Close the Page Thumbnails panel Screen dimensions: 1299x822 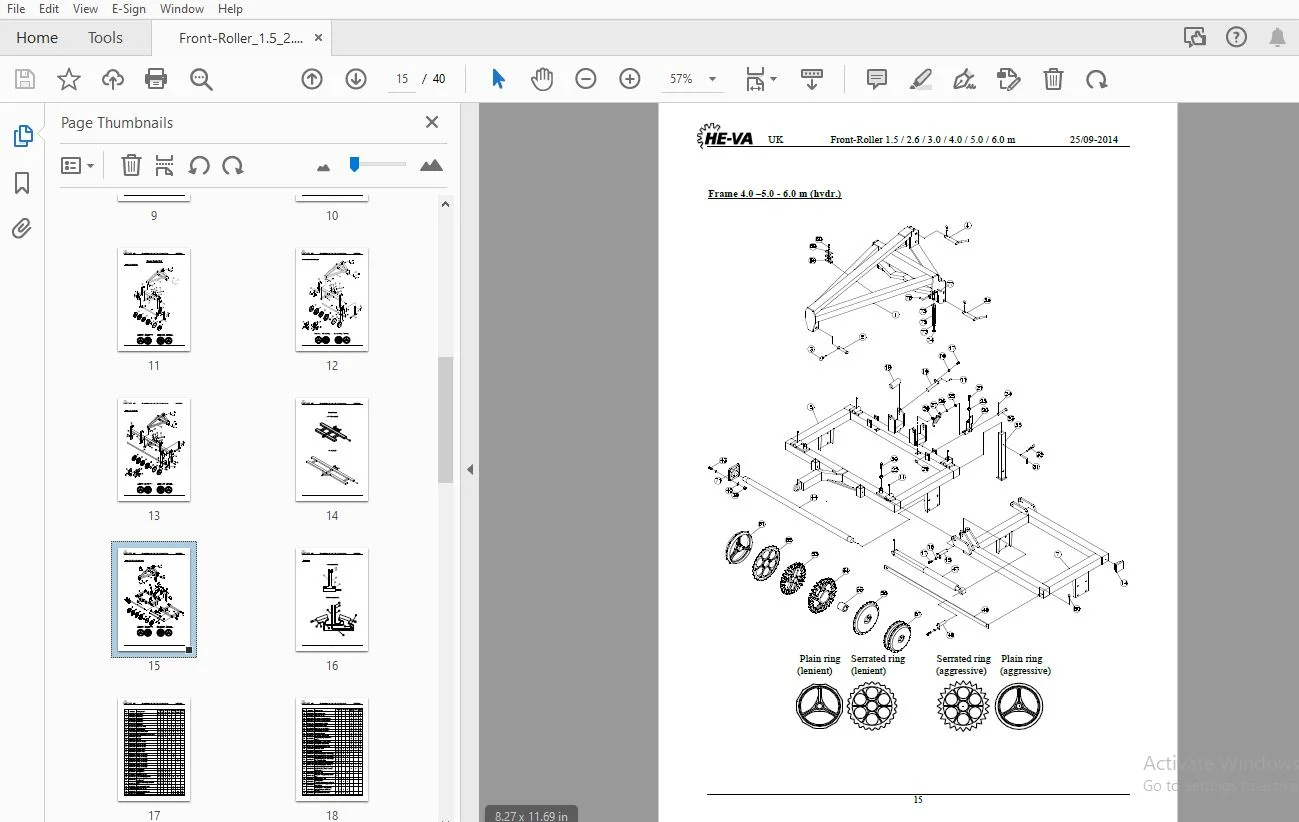[x=432, y=122]
